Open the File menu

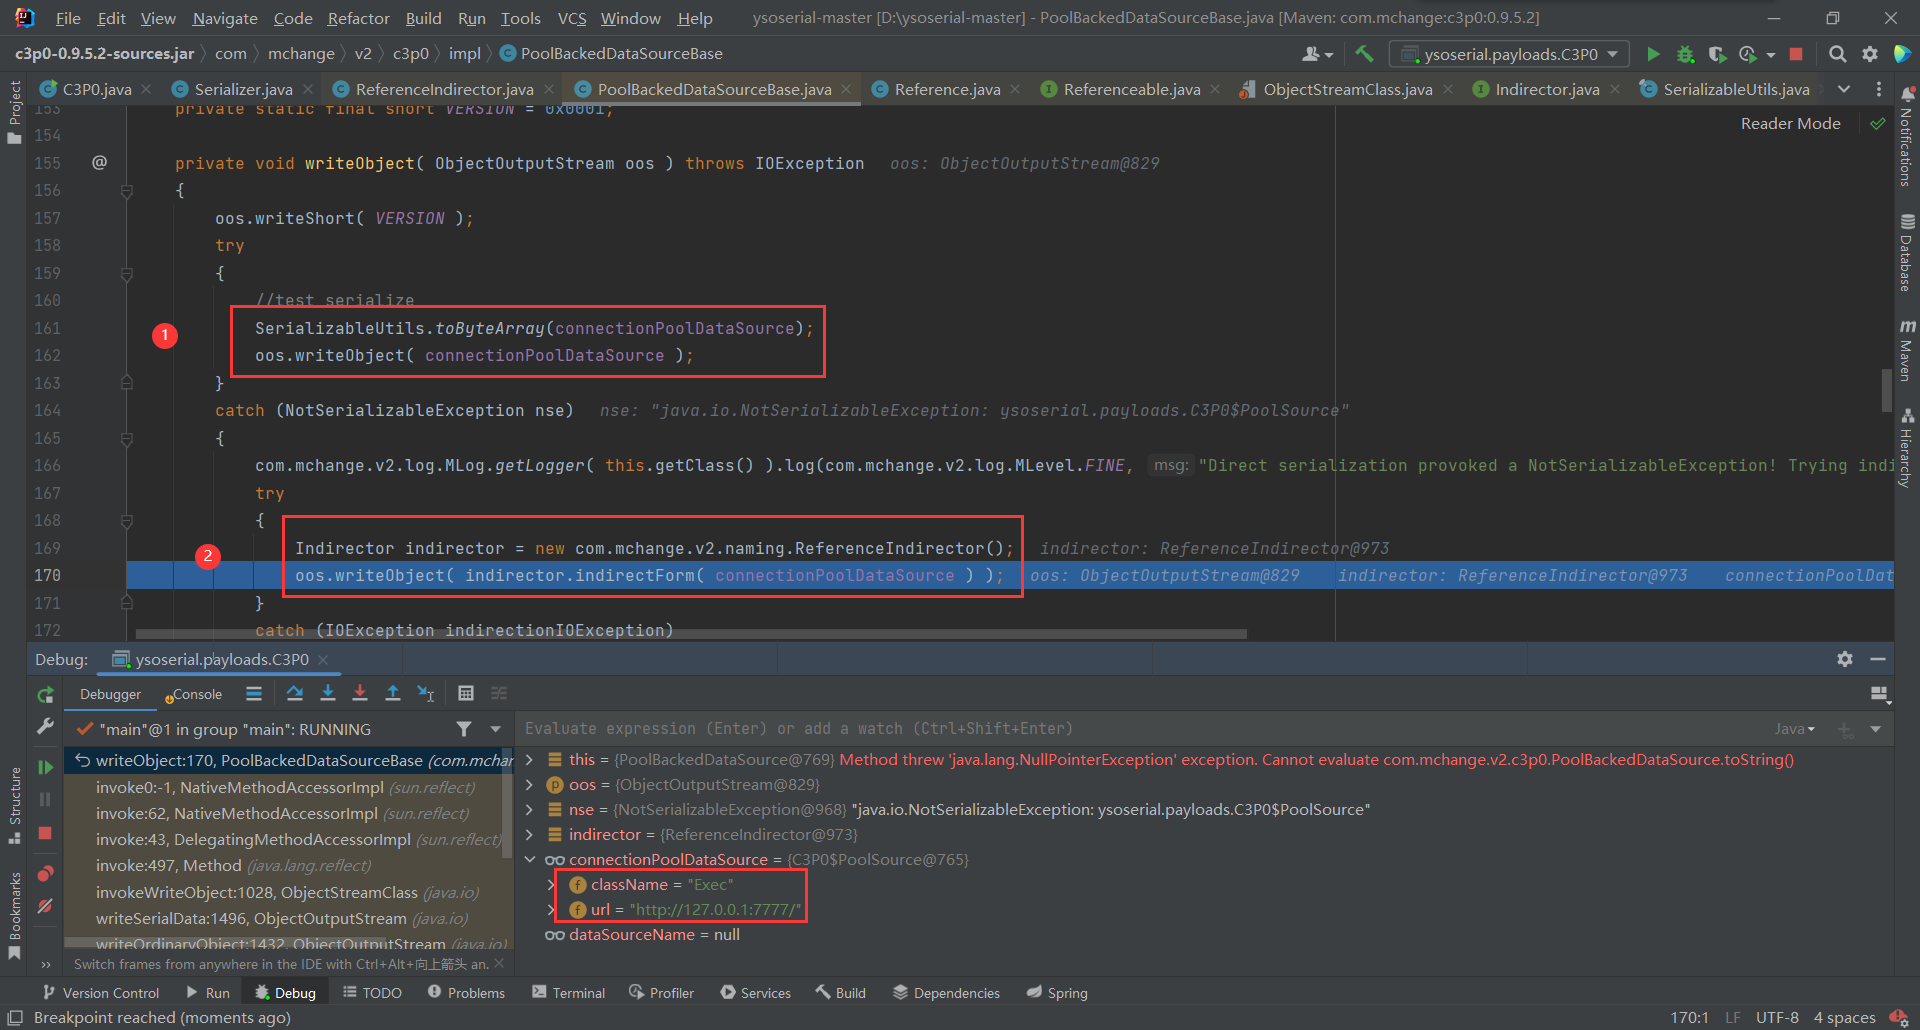68,18
